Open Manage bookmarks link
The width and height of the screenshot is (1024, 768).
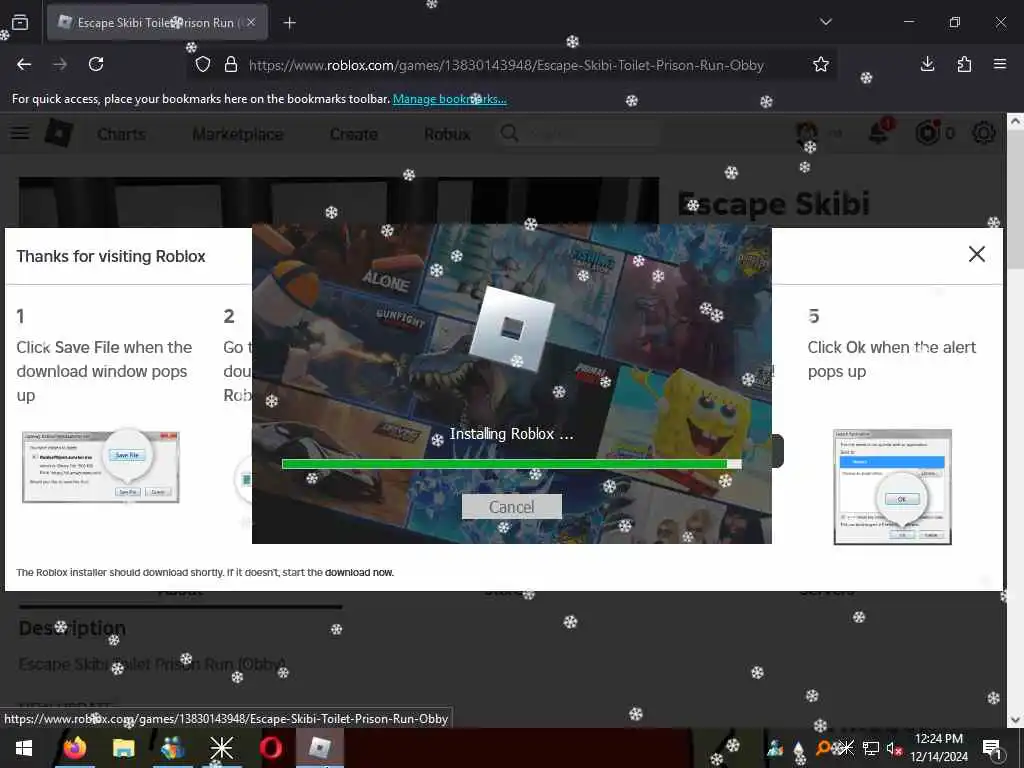coord(449,99)
